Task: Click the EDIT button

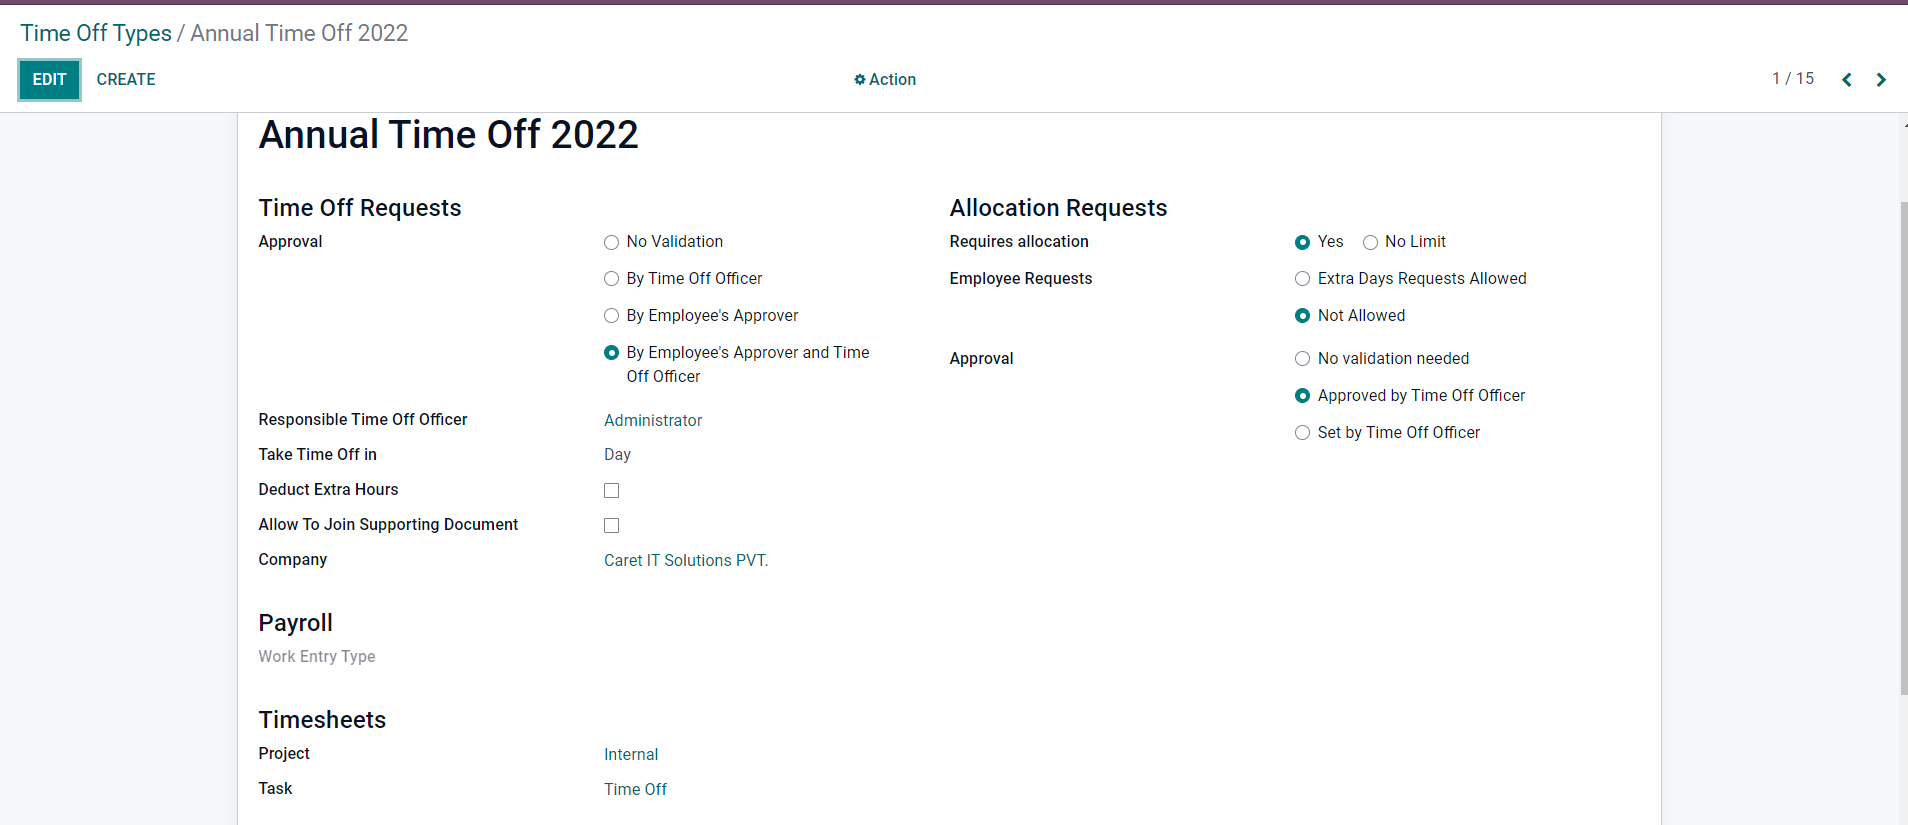Action: click(x=49, y=80)
